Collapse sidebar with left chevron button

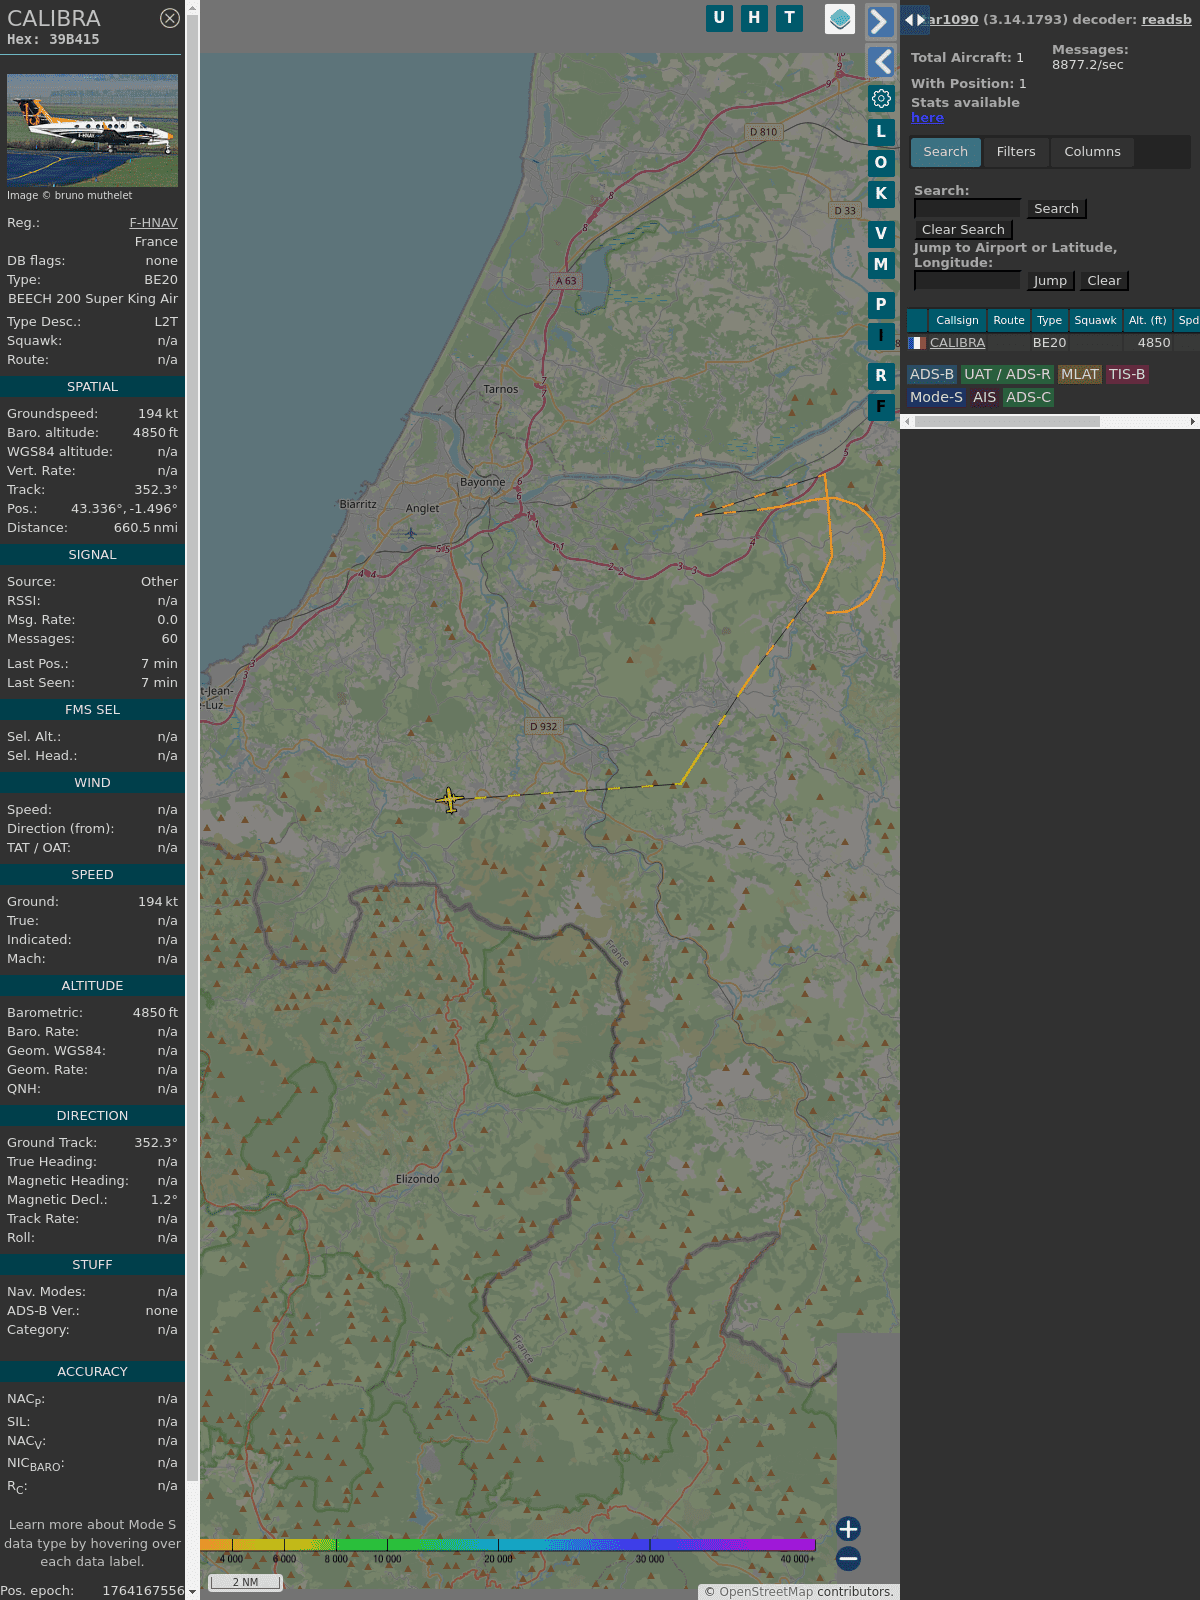[881, 62]
